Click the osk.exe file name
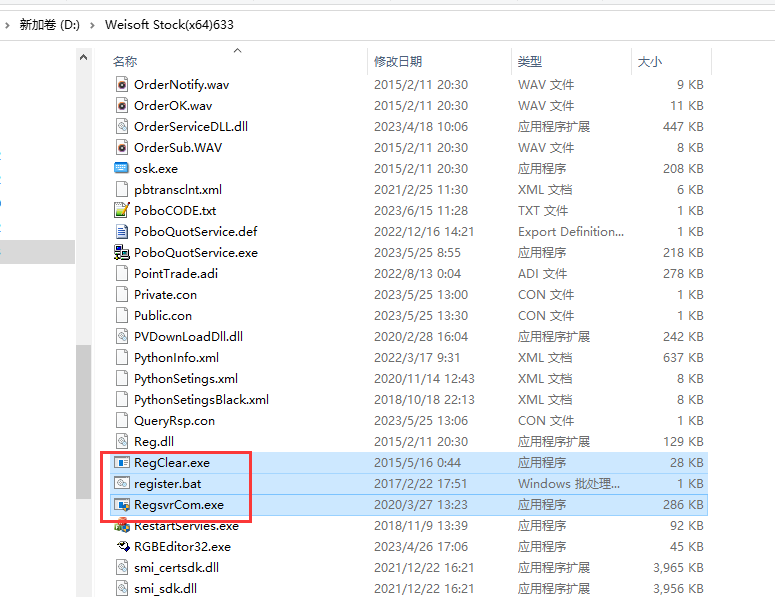 coord(156,169)
